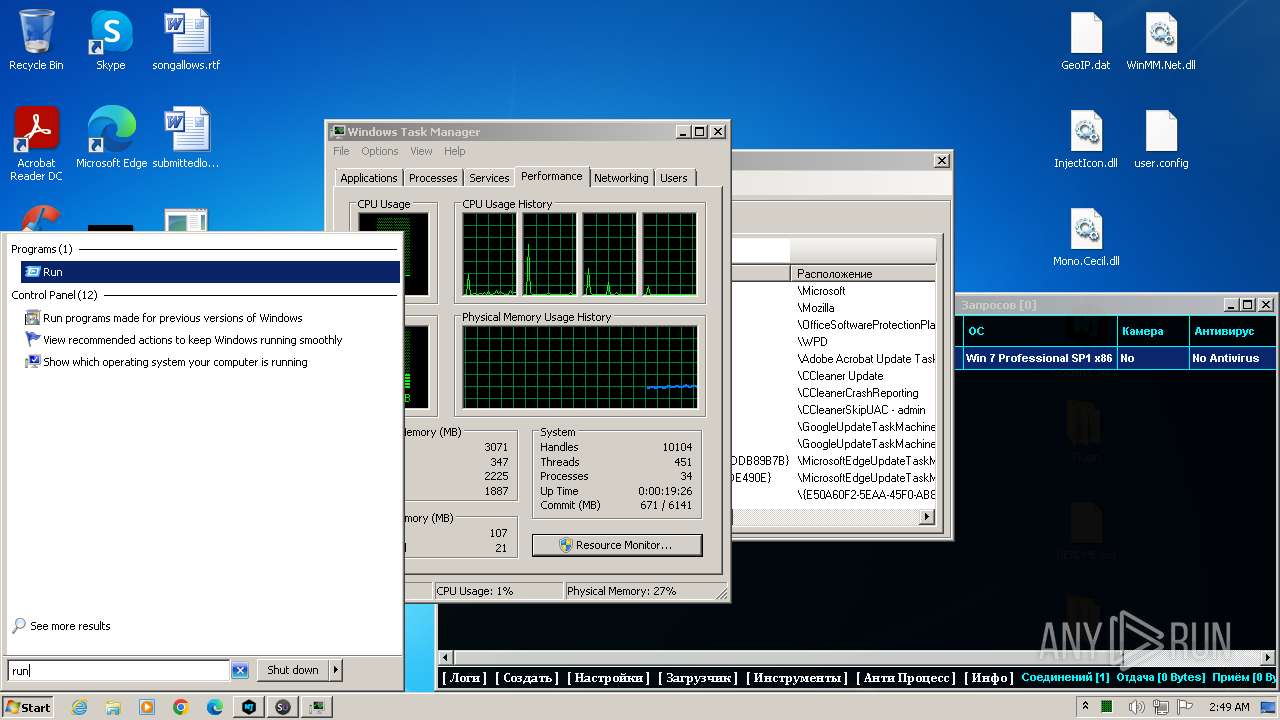Screen dimensions: 1280x720
Task: Open songallows.rtf document icon
Action: coord(186,40)
